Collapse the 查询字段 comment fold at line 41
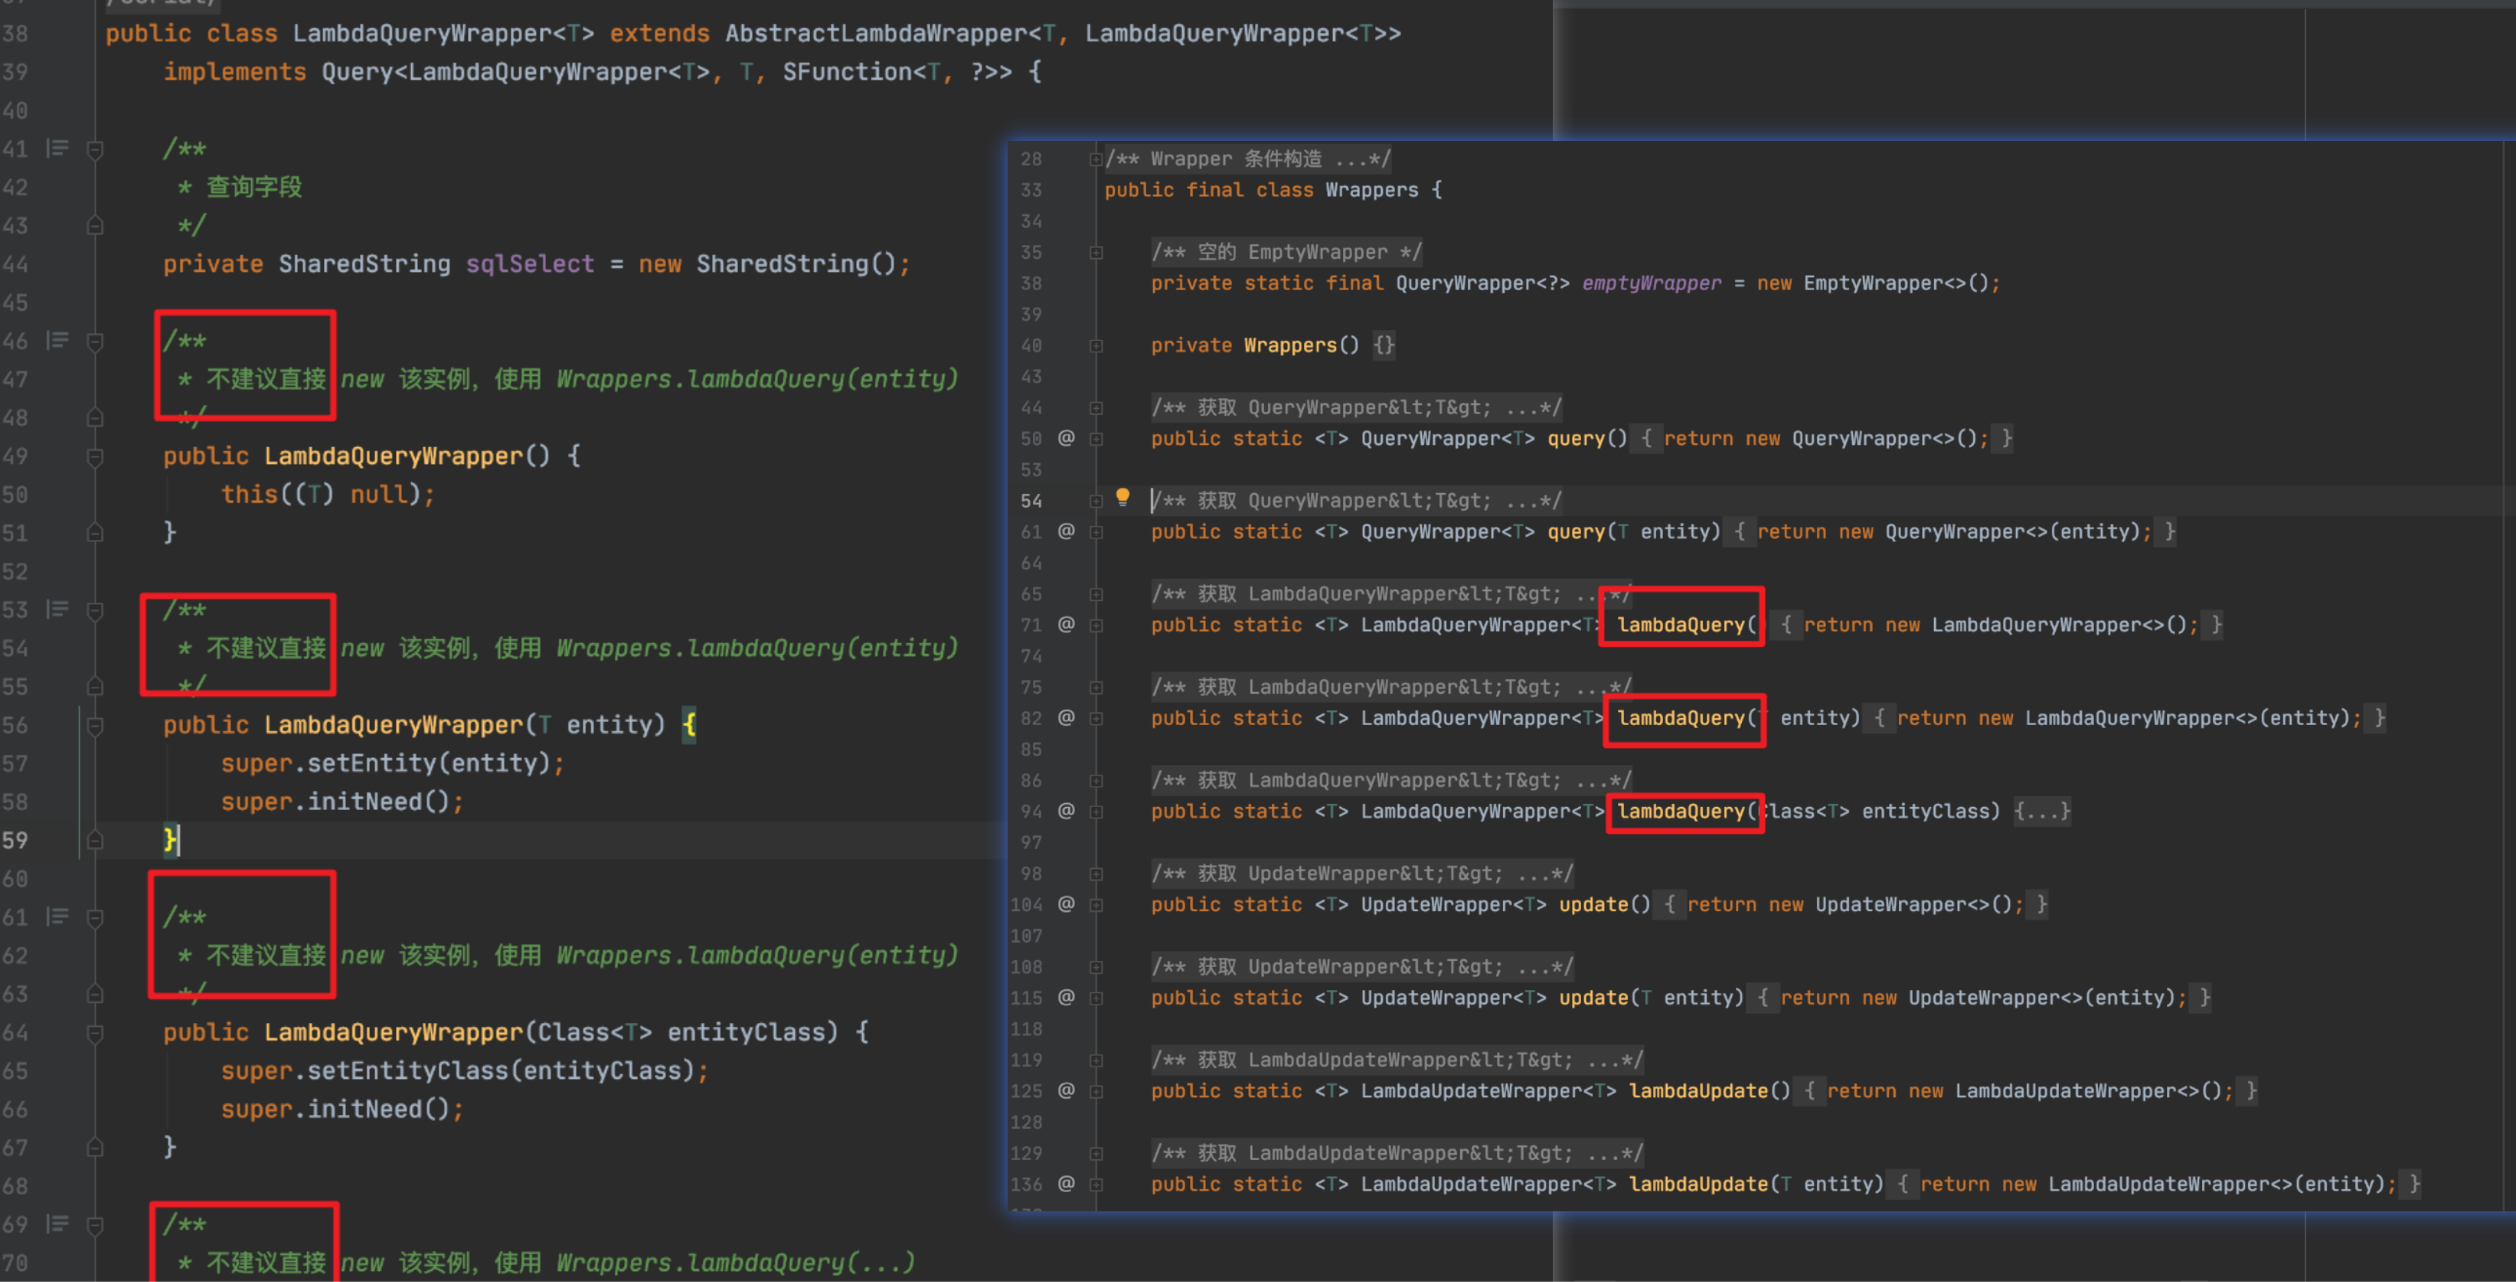Screen dimensions: 2516x1282 pos(95,150)
